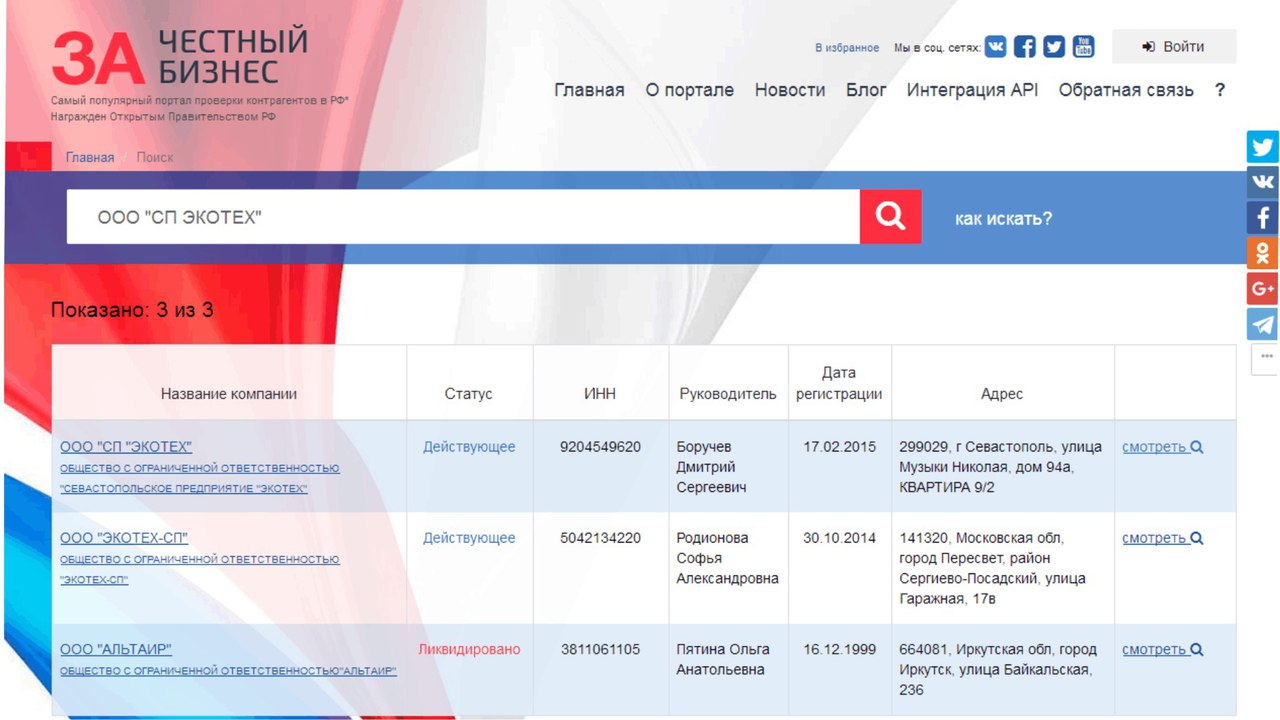
Task: Share via Telegram in side bar
Action: point(1263,324)
